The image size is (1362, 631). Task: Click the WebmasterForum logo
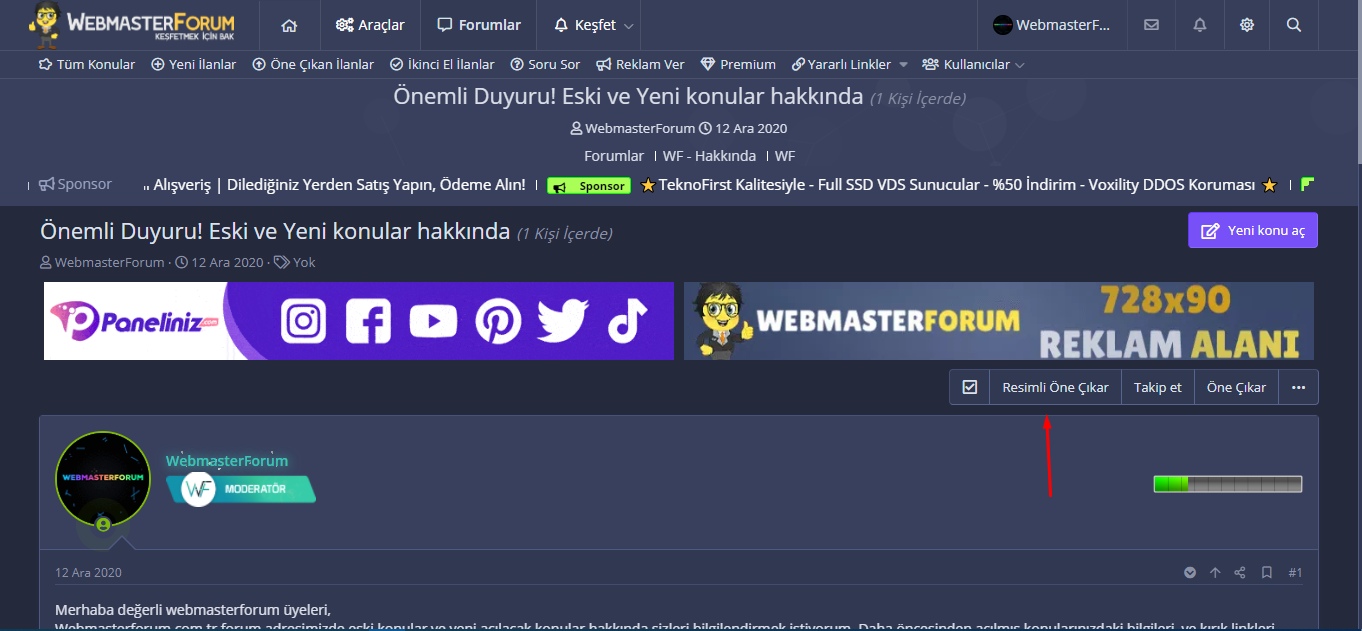pyautogui.click(x=132, y=24)
